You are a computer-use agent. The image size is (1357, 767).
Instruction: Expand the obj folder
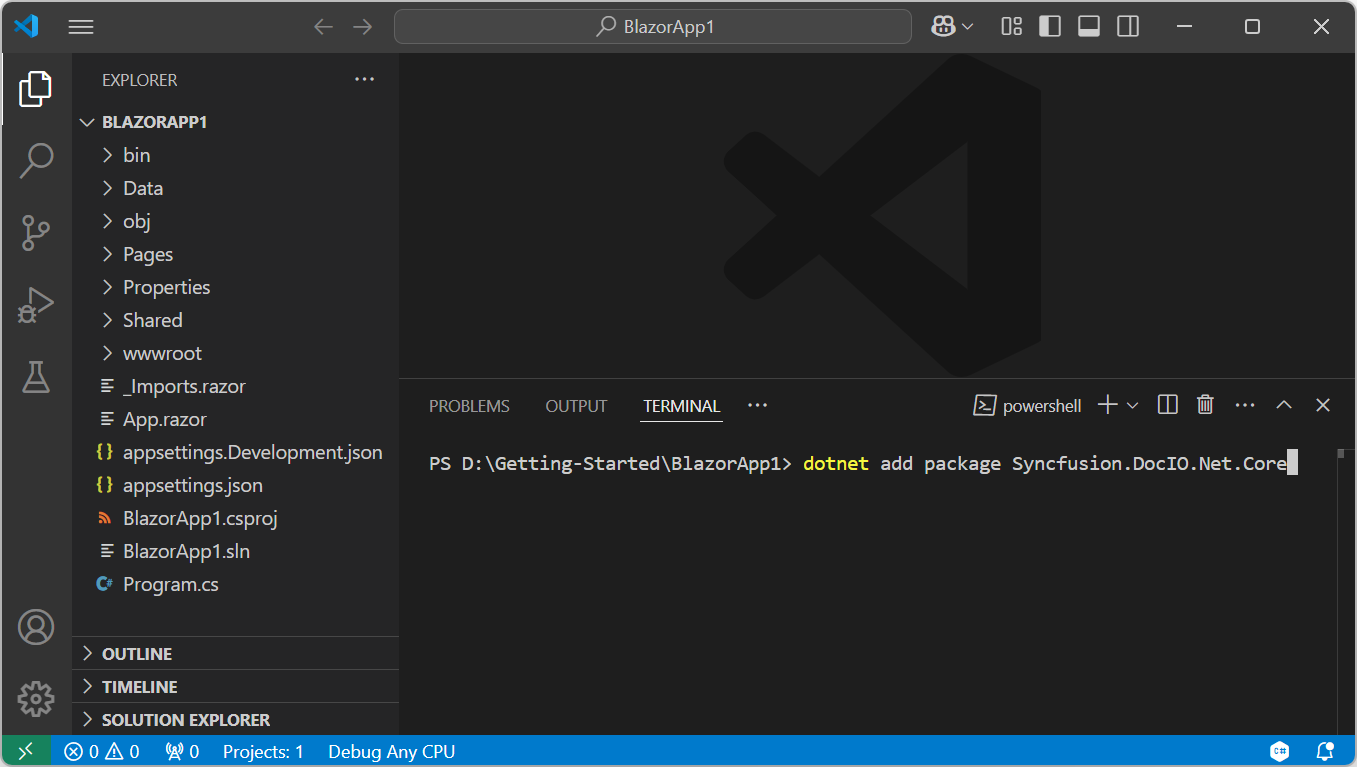click(235, 221)
